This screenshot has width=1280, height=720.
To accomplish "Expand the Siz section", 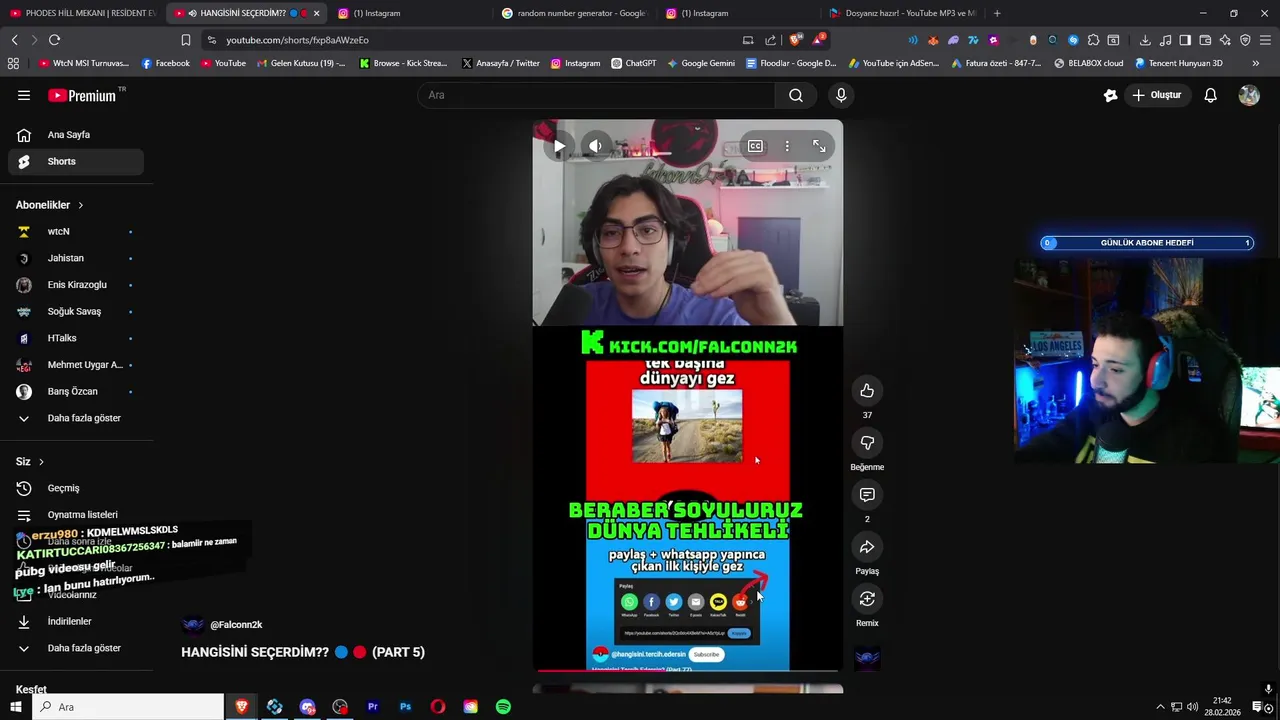I will pyautogui.click(x=30, y=462).
